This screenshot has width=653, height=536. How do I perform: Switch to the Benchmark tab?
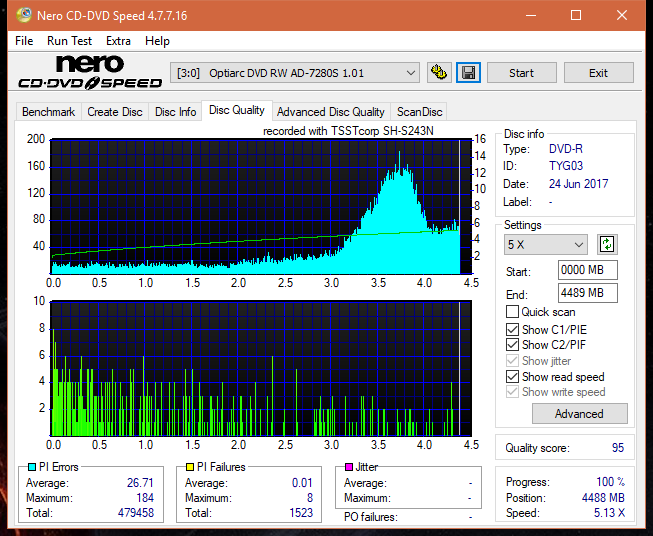[49, 112]
